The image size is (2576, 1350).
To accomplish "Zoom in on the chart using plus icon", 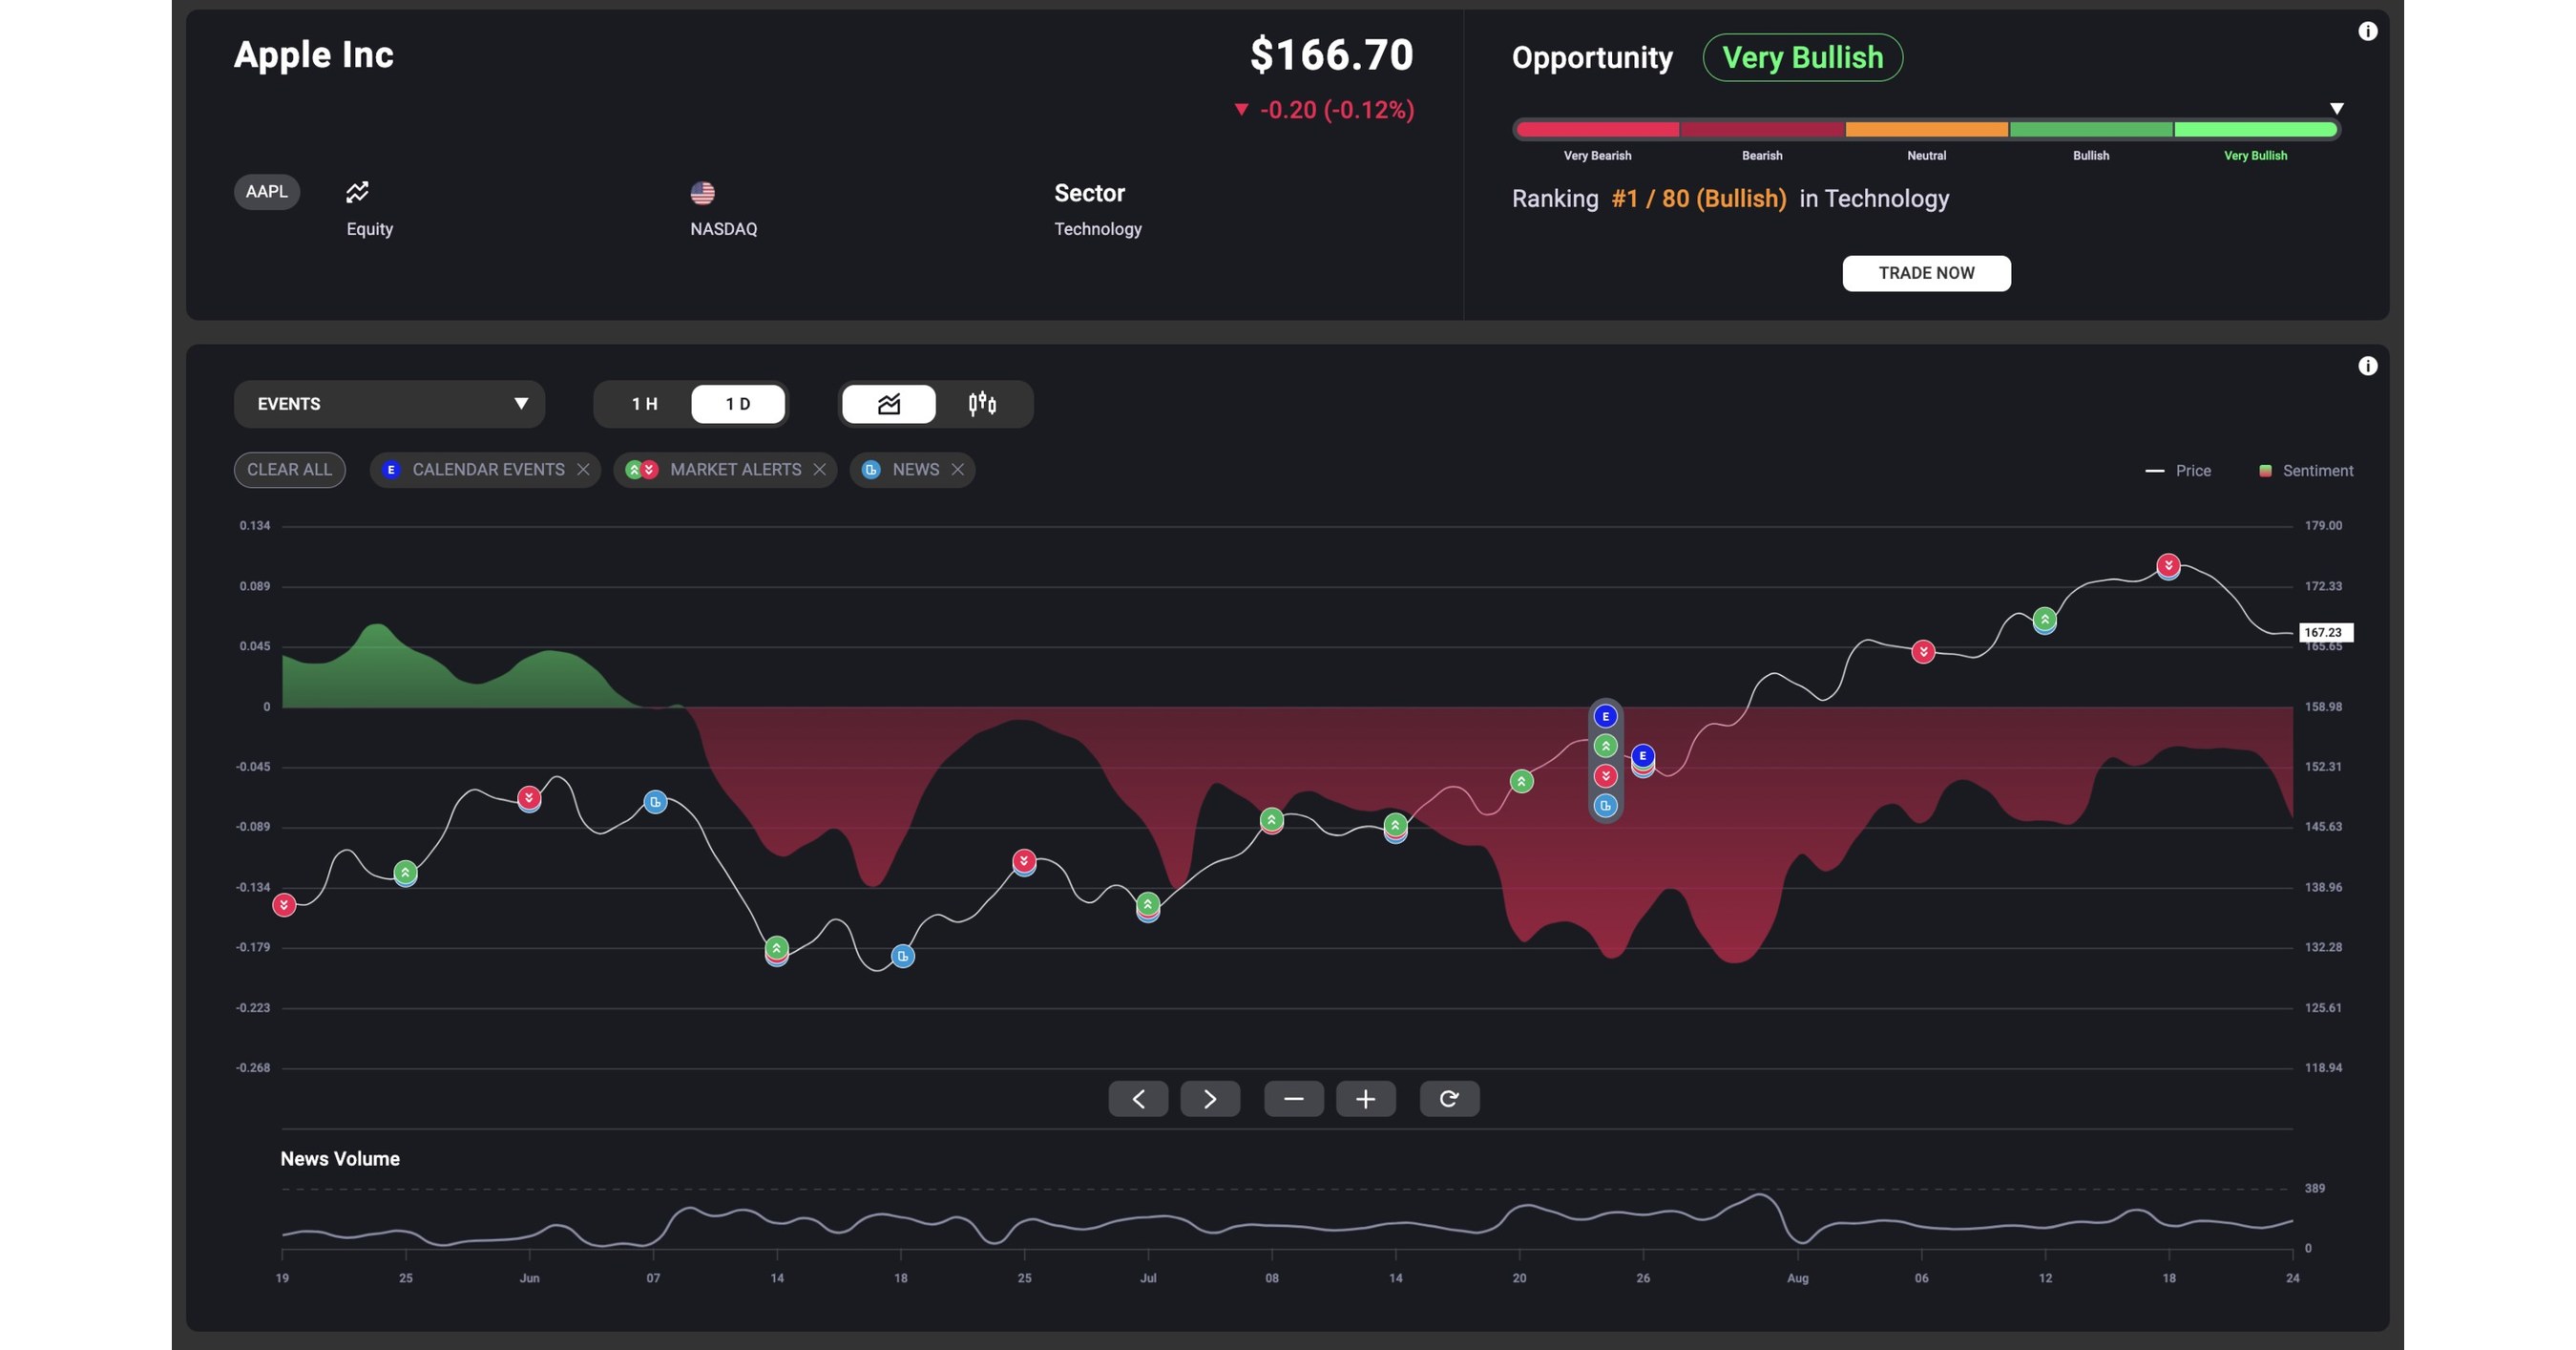I will [x=1366, y=1098].
